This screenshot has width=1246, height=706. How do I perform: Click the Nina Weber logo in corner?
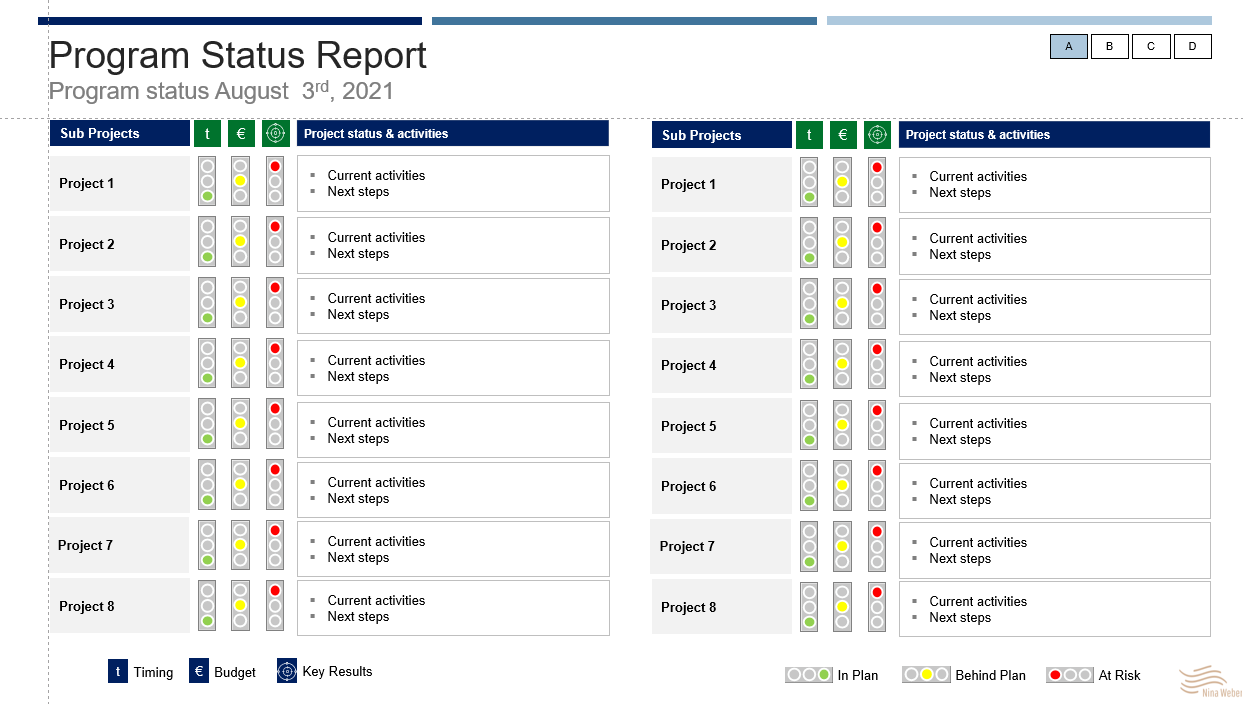coord(1211,681)
